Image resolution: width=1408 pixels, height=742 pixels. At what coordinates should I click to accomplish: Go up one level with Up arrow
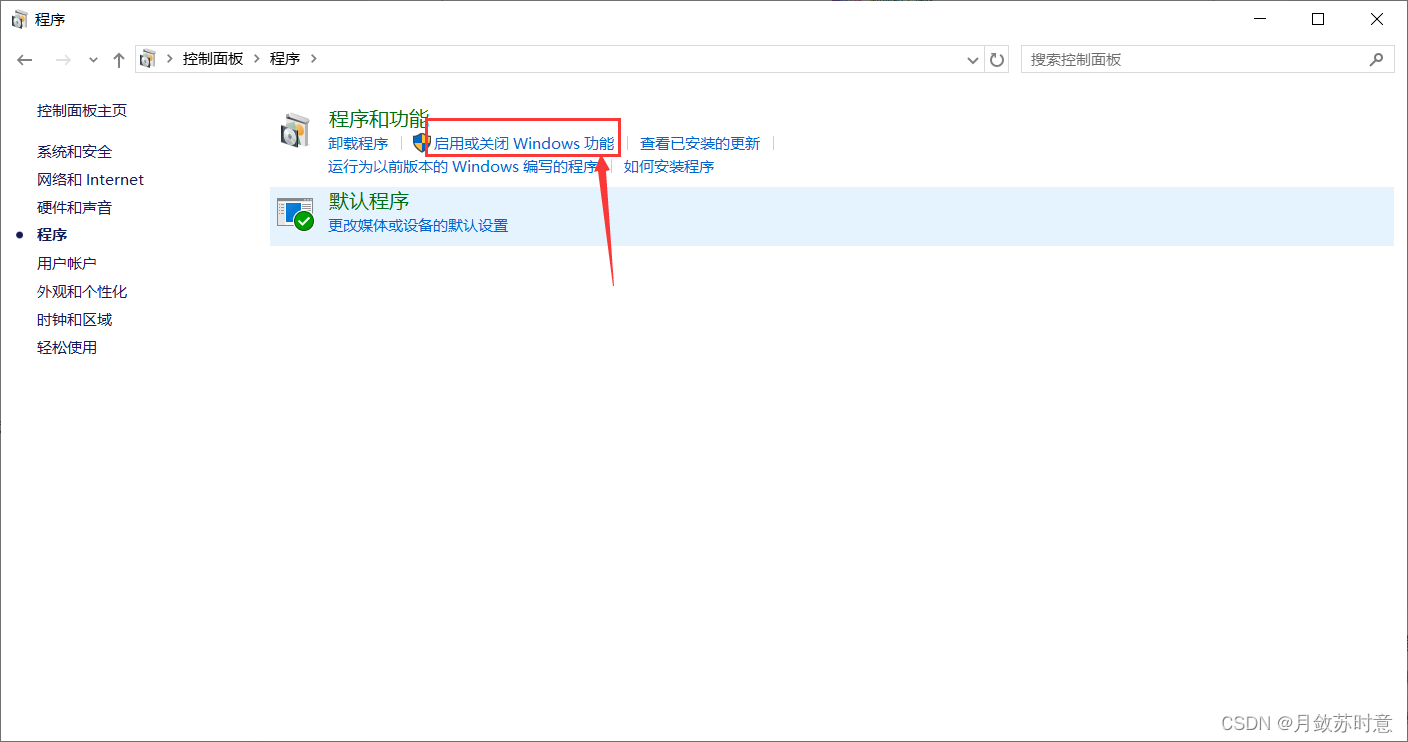tap(119, 60)
